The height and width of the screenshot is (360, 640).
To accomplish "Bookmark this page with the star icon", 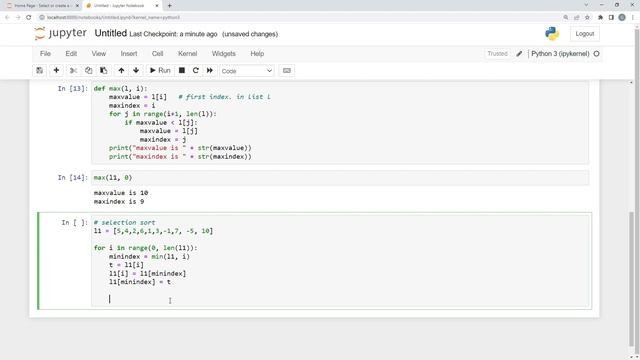I will [x=587, y=18].
